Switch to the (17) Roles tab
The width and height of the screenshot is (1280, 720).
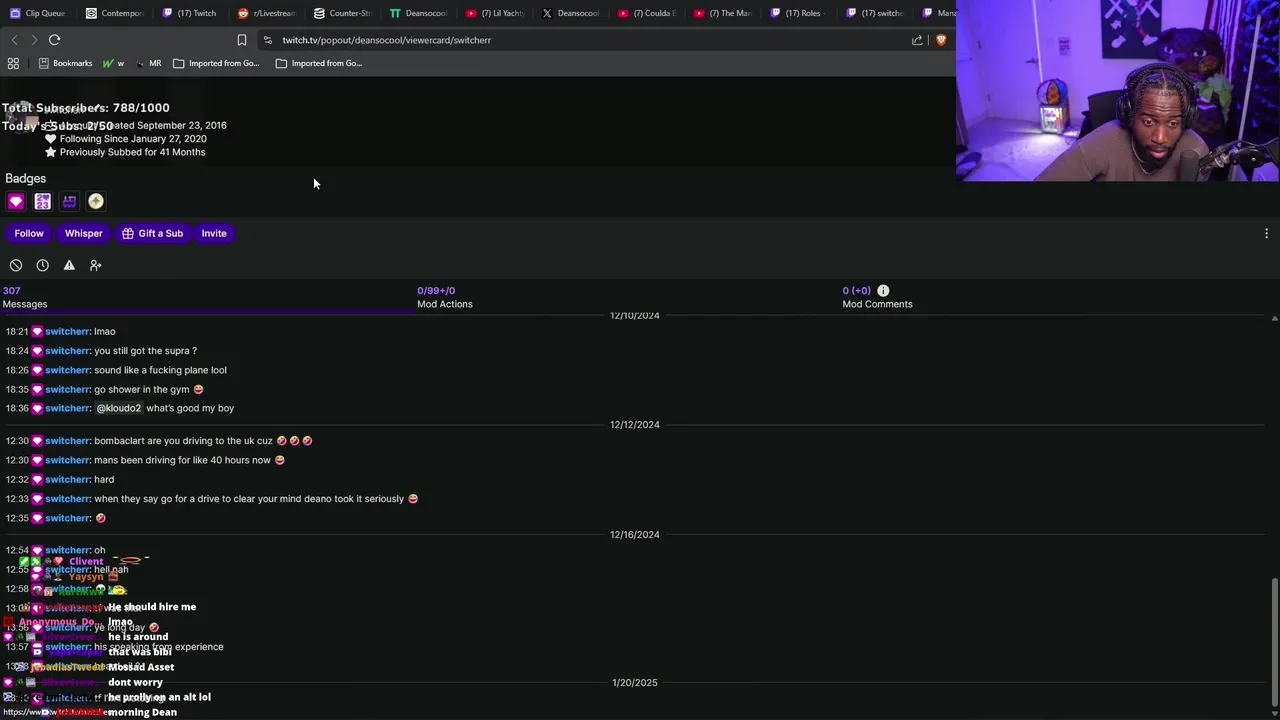(x=800, y=13)
